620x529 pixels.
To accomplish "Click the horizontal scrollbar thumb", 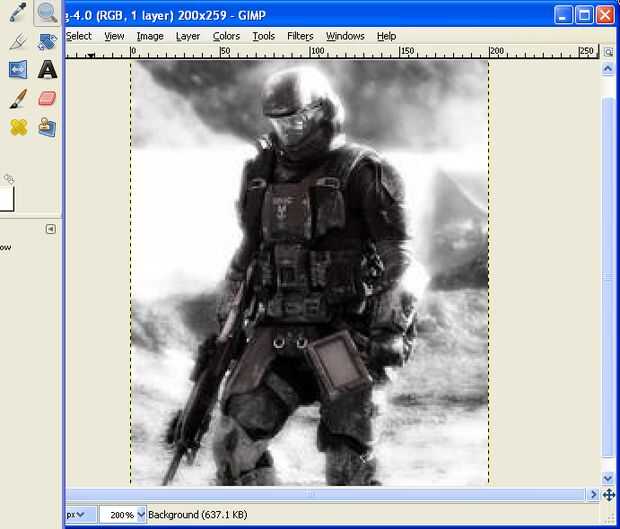I will pyautogui.click(x=325, y=494).
